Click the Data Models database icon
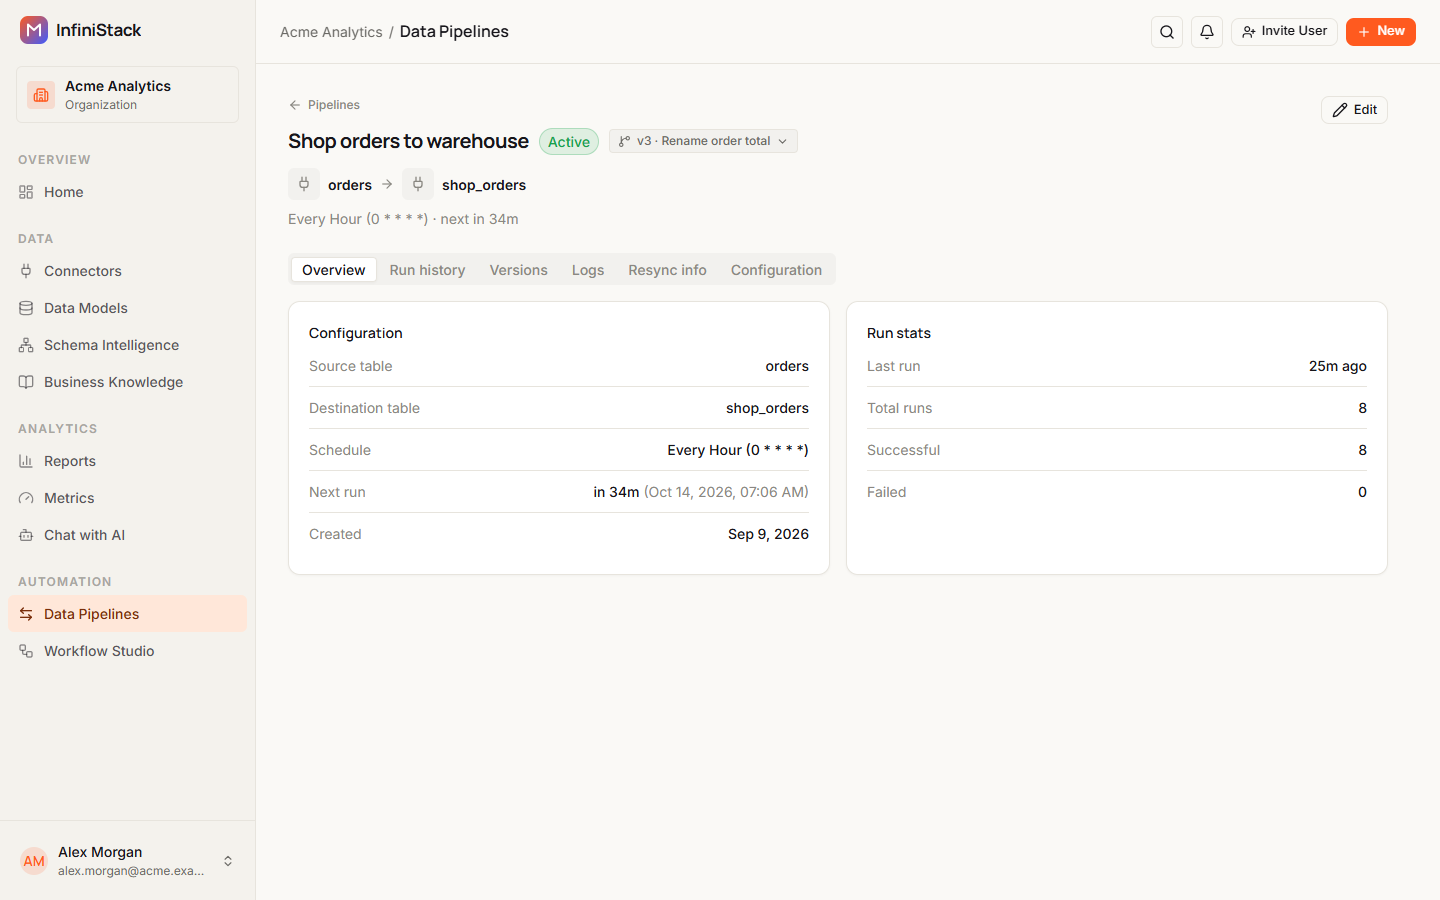 click(x=26, y=308)
